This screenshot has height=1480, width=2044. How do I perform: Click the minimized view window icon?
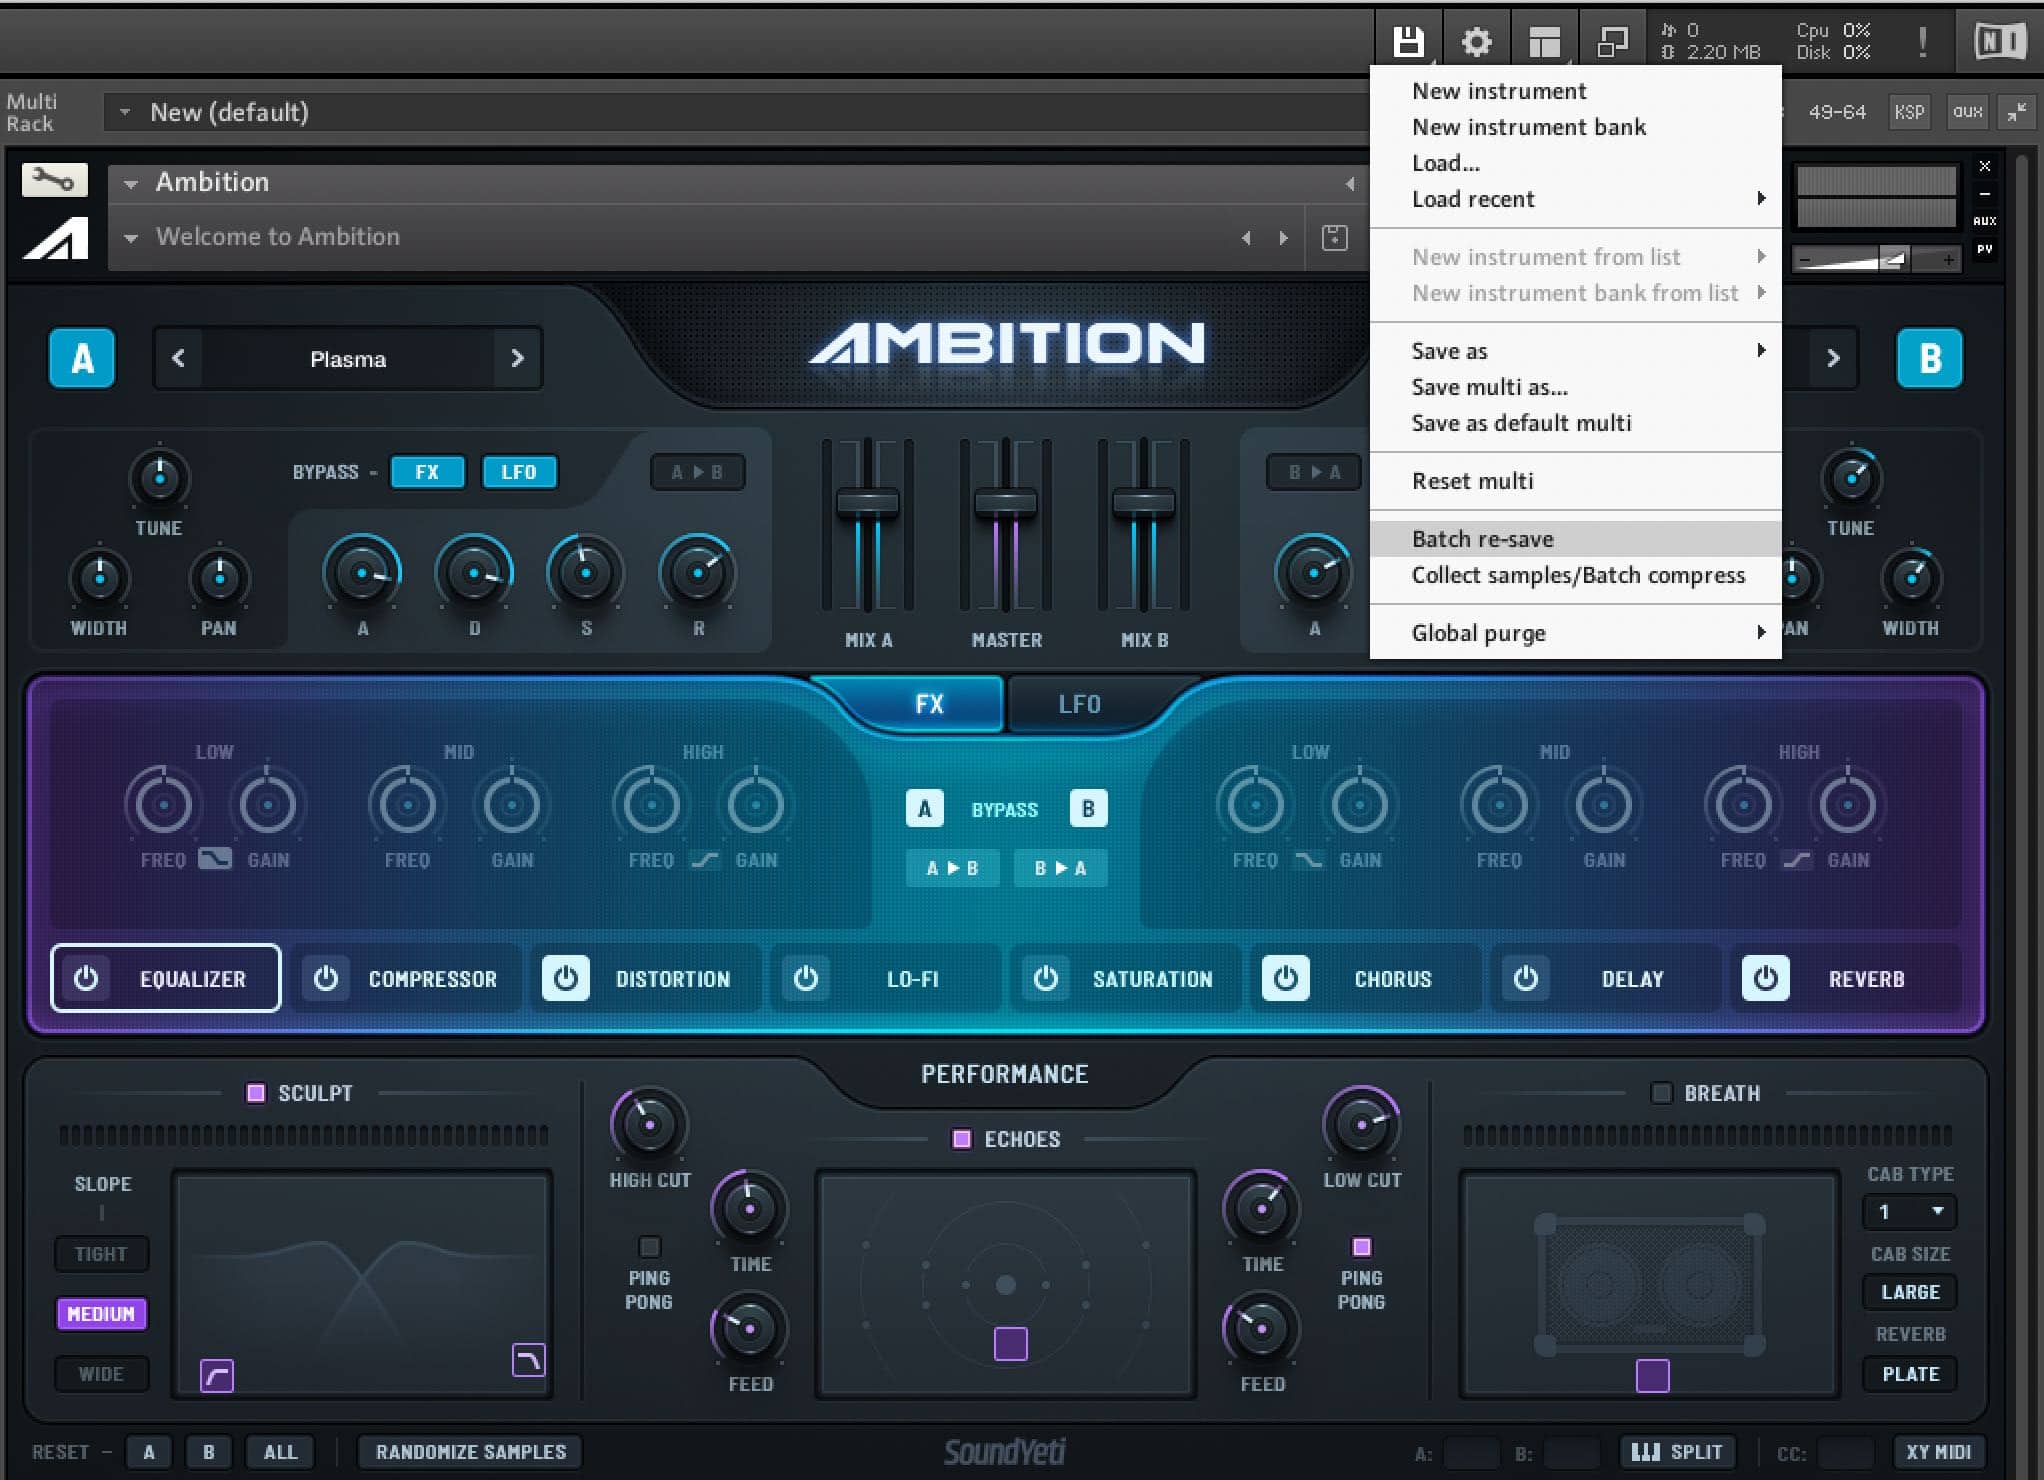click(1612, 41)
